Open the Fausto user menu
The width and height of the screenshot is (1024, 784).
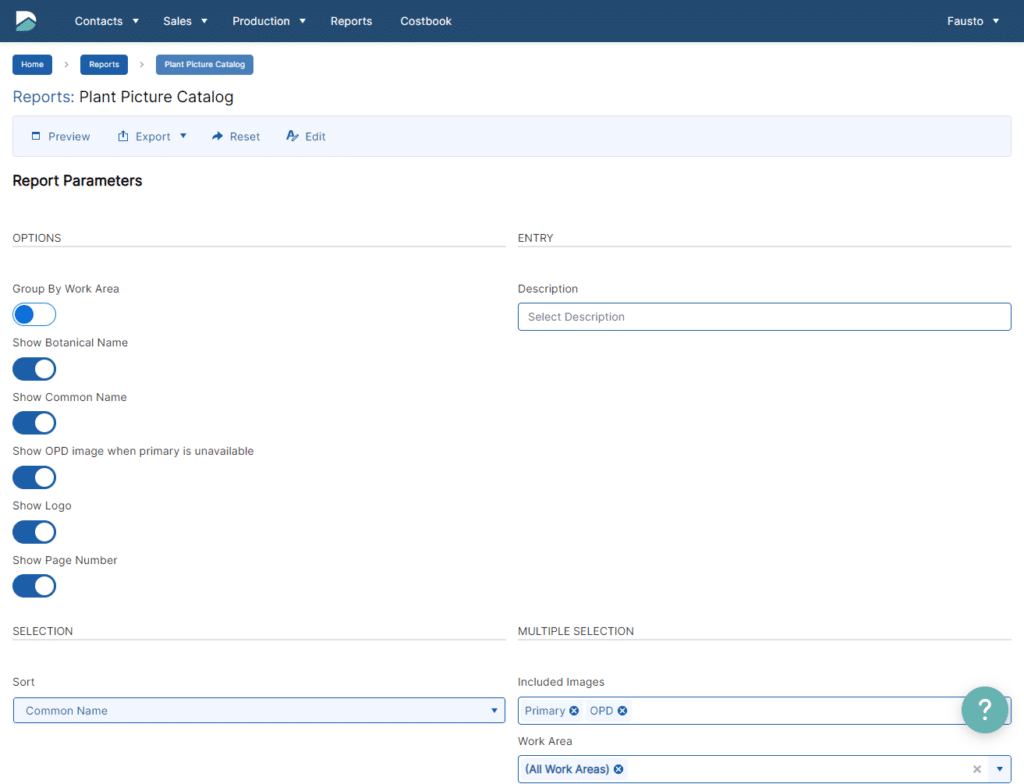[973, 21]
